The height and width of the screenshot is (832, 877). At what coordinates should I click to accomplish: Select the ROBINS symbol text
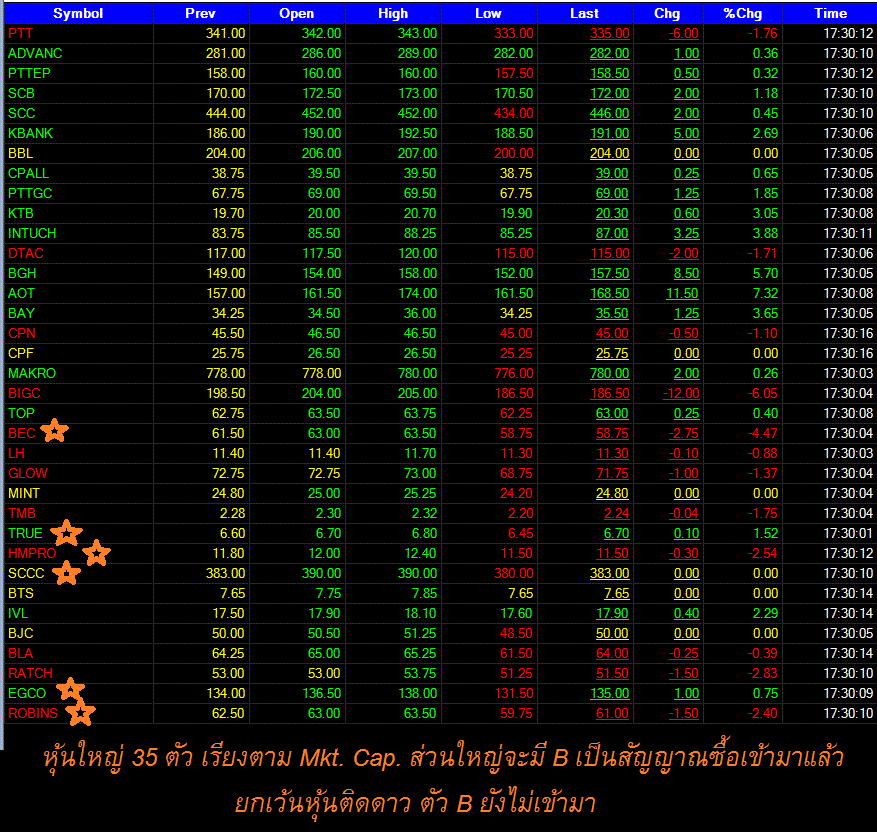[x=32, y=713]
